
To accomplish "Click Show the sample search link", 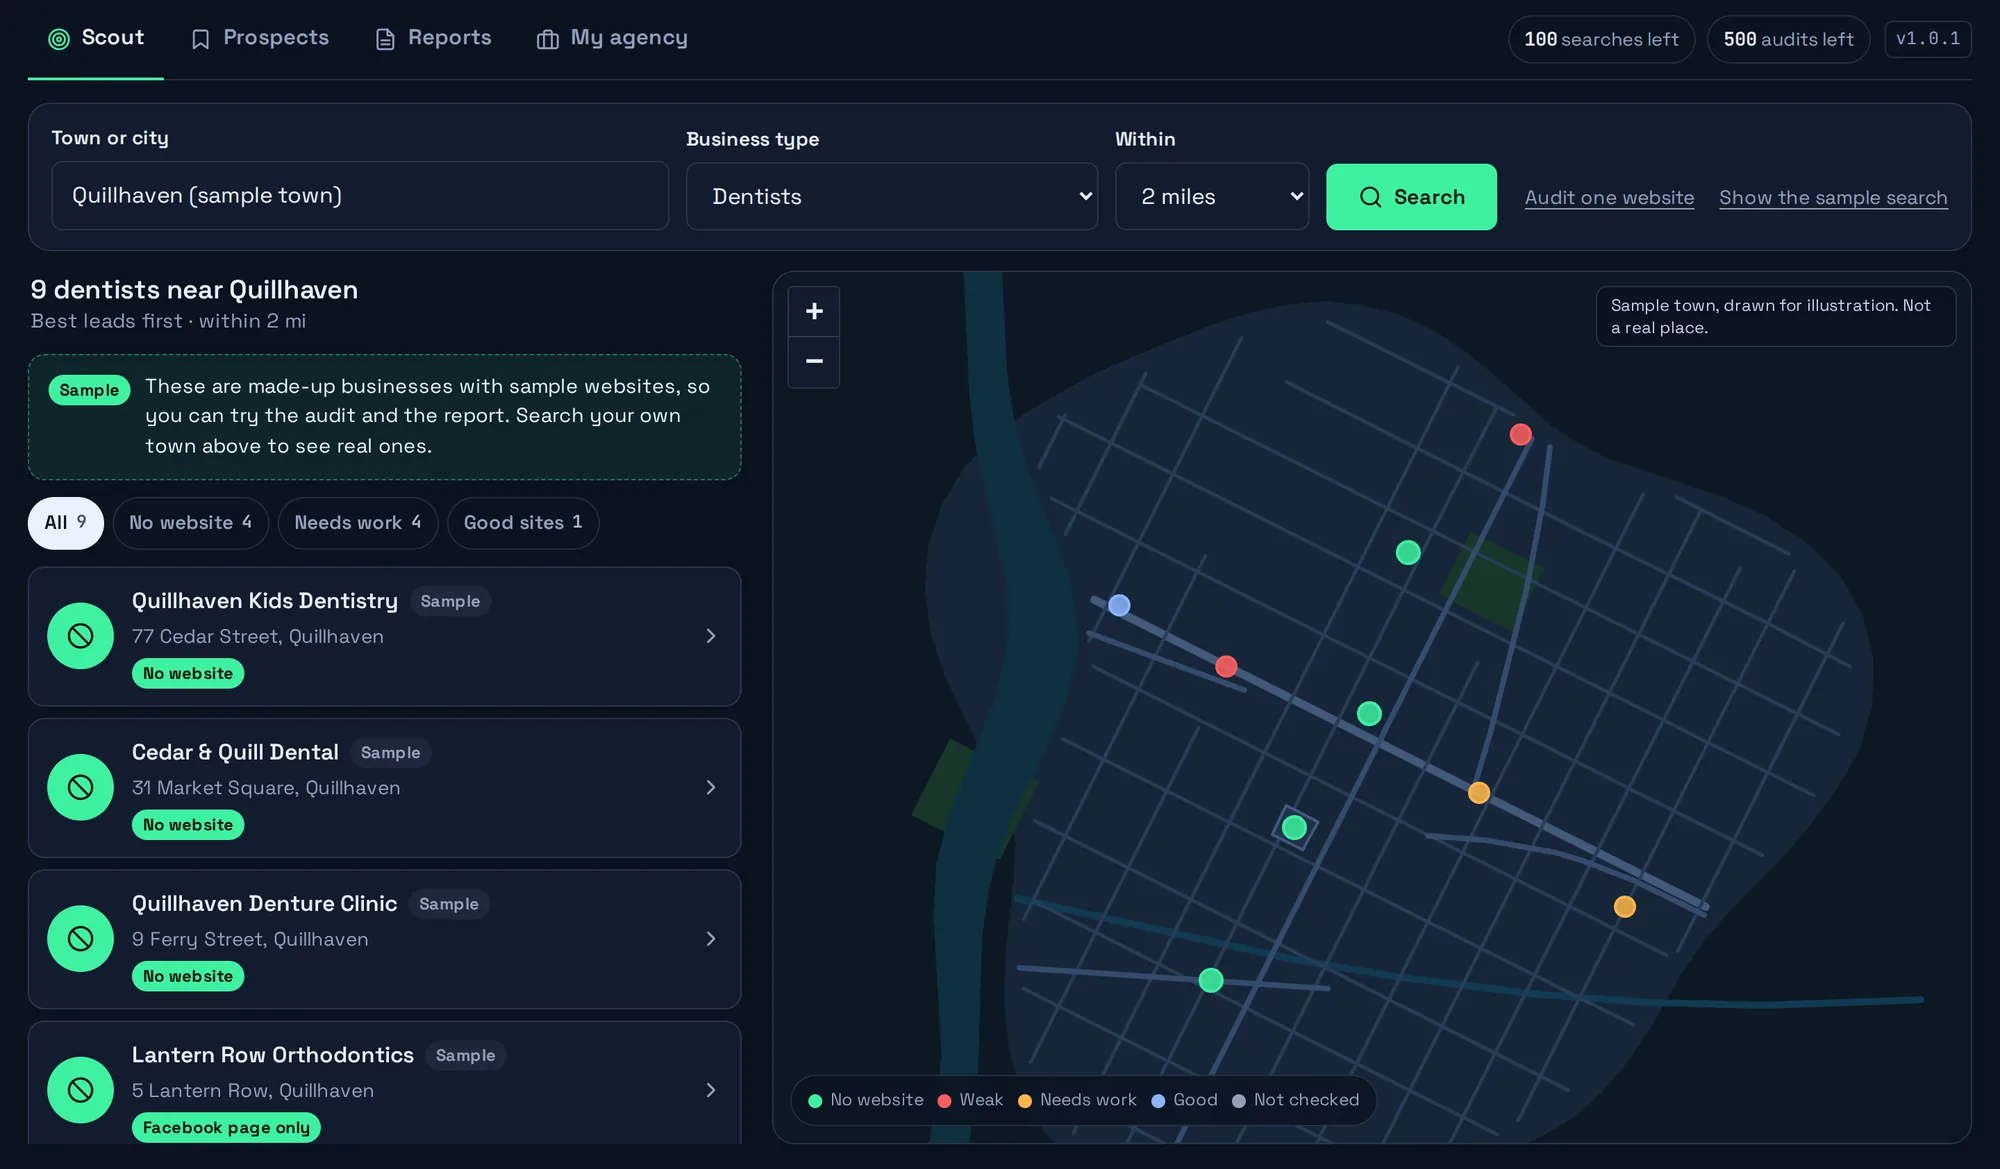I will coord(1833,198).
